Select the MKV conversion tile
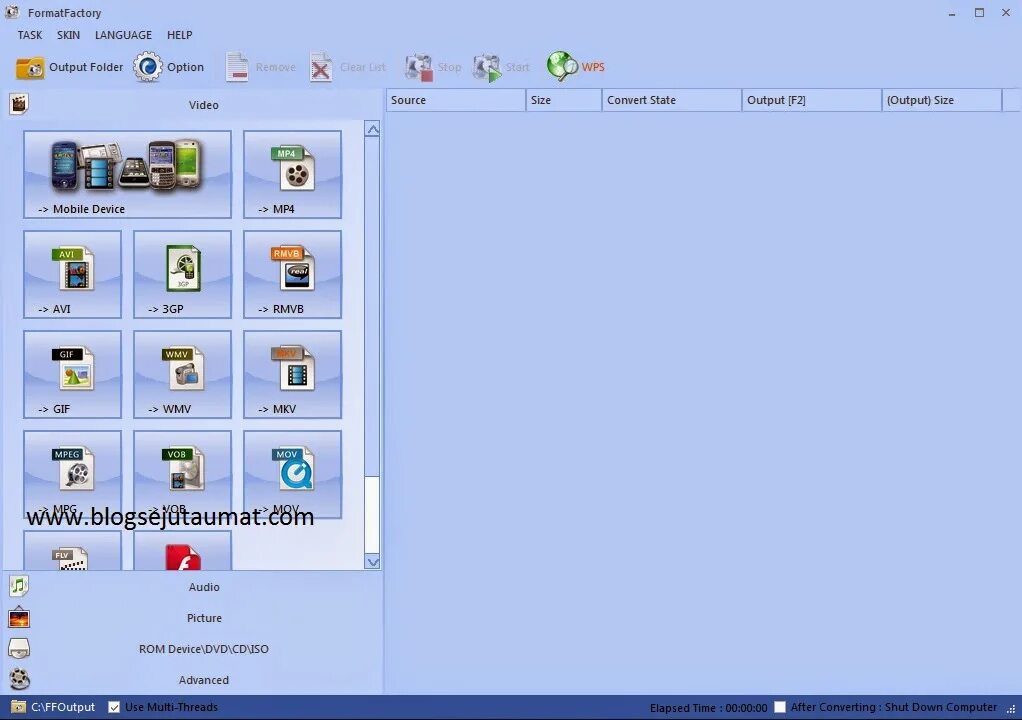Viewport: 1022px width, 720px height. (x=292, y=374)
